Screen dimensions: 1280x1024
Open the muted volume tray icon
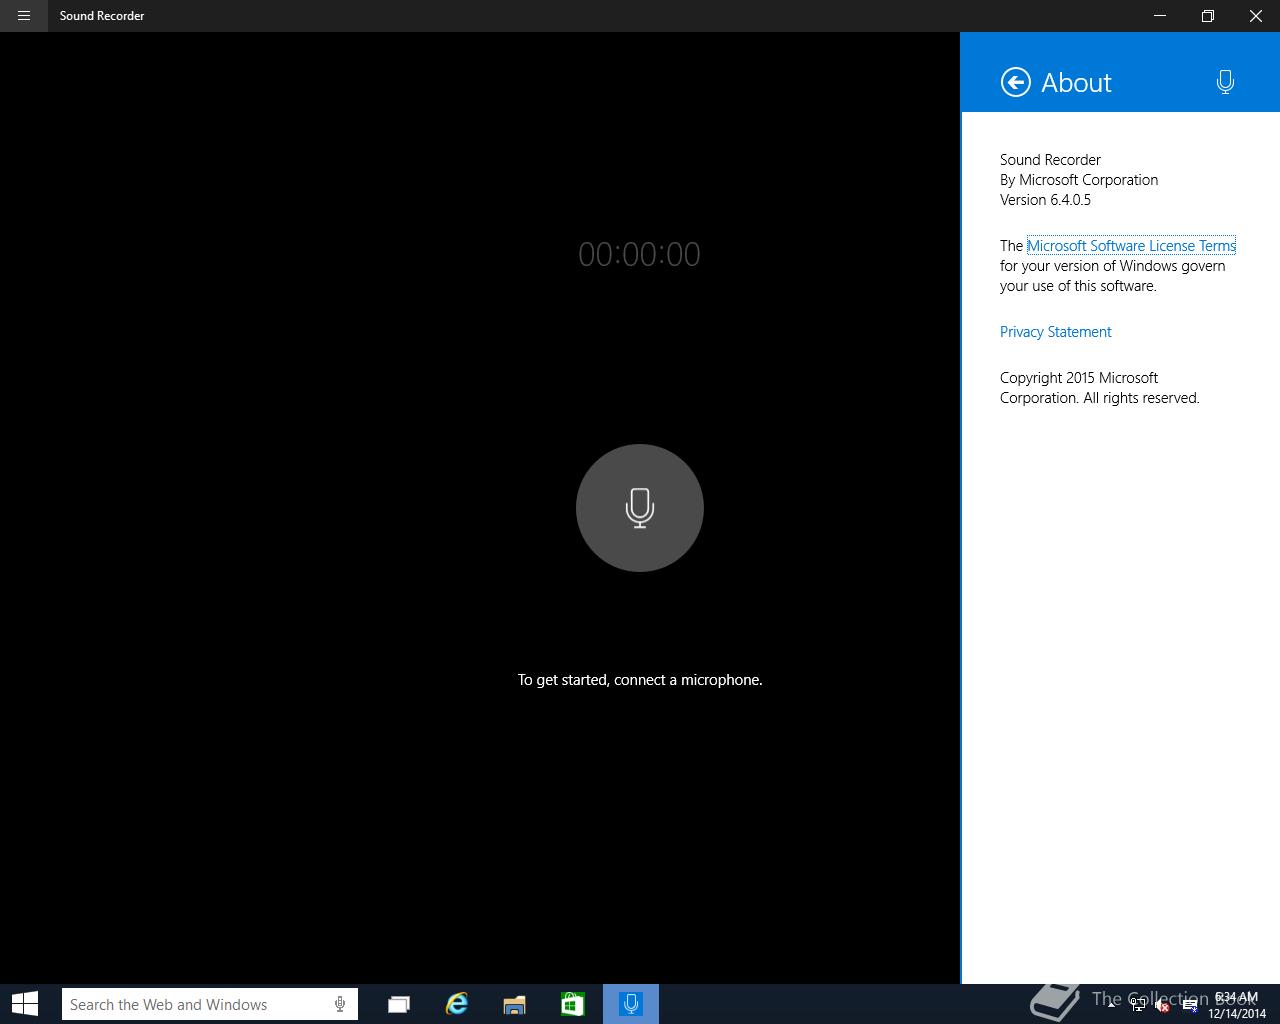1163,1006
